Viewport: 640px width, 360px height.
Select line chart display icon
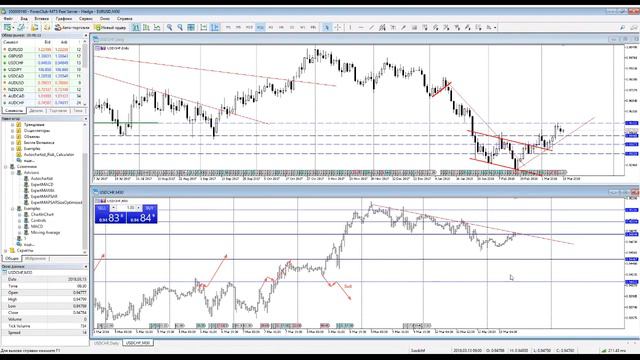157,27
